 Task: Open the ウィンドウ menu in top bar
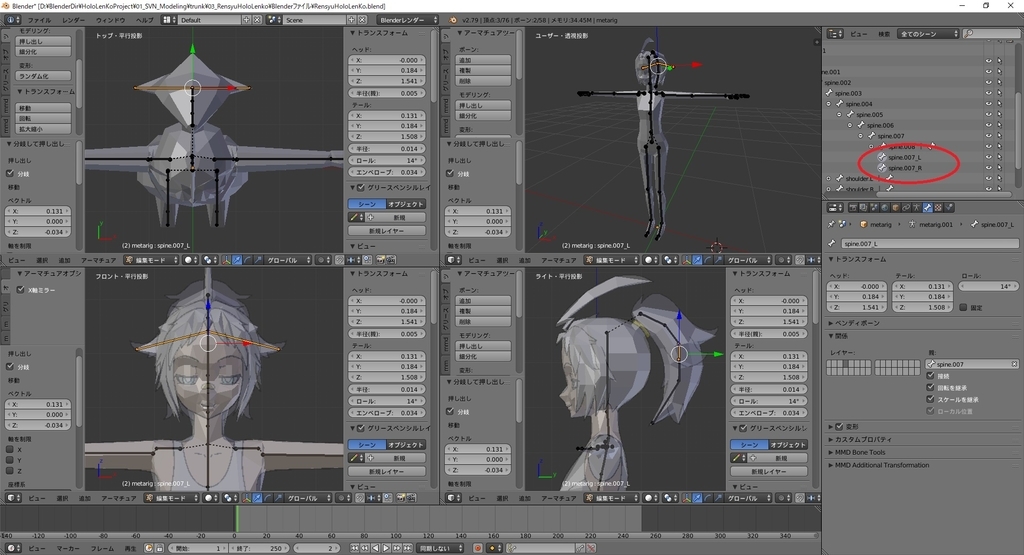(x=110, y=20)
